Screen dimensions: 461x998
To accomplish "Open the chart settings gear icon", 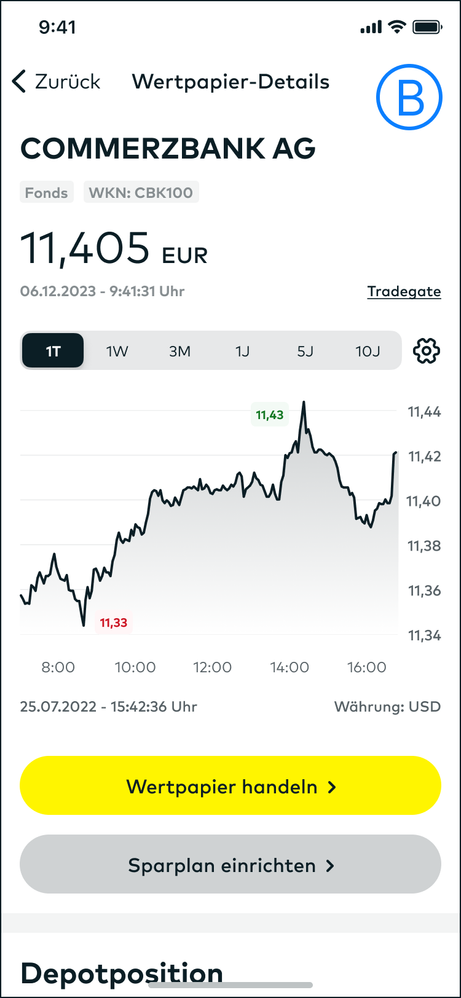I will click(x=427, y=351).
